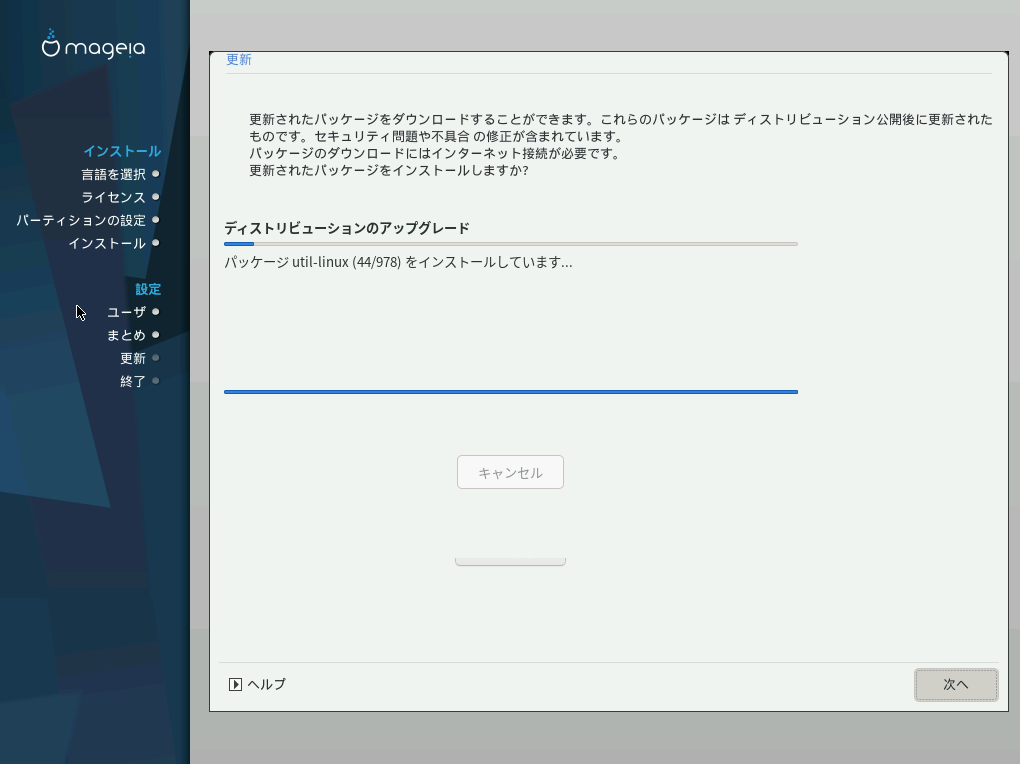Click the bullet beside ユーザ
The image size is (1020, 764).
tap(156, 312)
